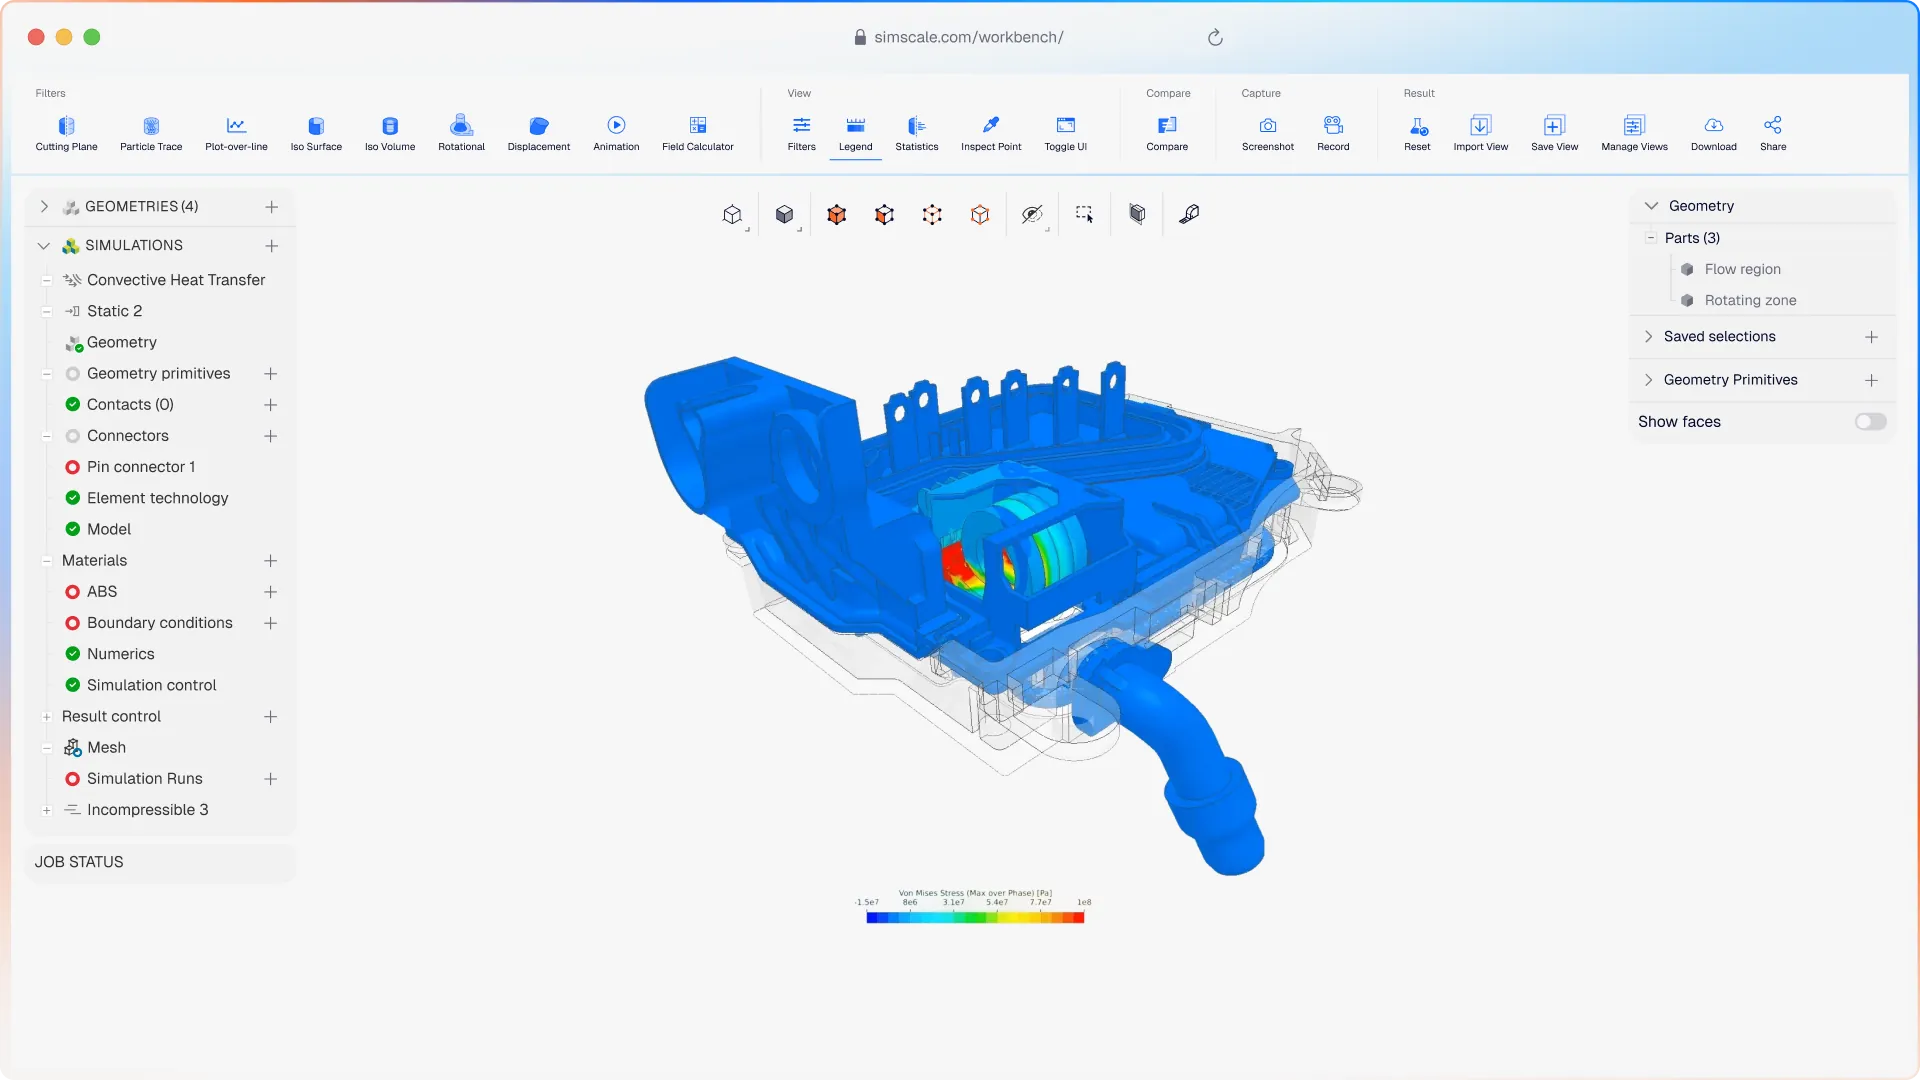Expand Saved selections
Screen dimensions: 1920x1080
(1649, 337)
